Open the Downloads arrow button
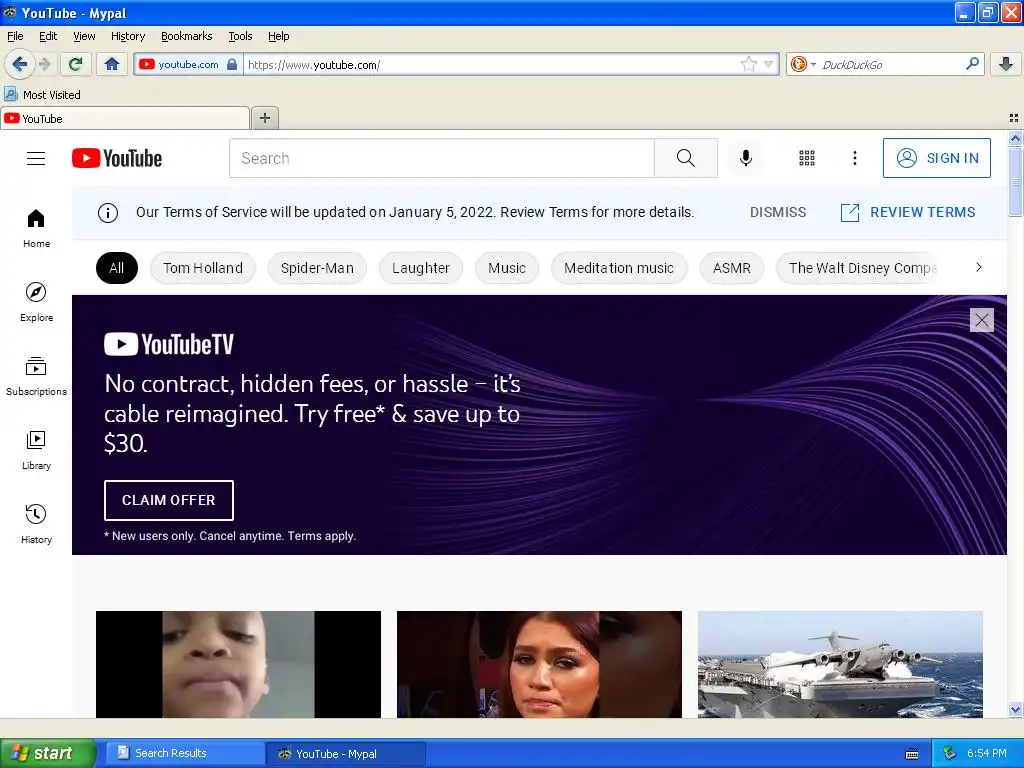The width and height of the screenshot is (1024, 768). tap(1006, 64)
